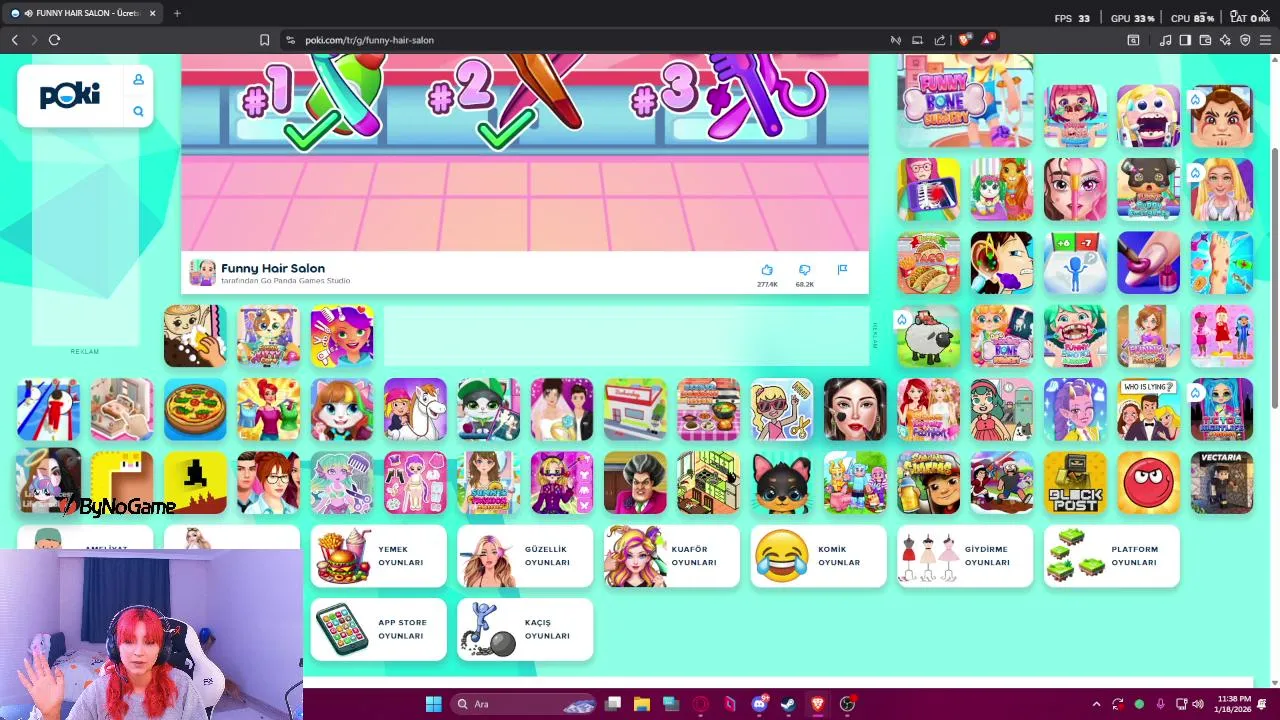Image resolution: width=1280 pixels, height=720 pixels.
Task: Open OBS Studio from taskbar
Action: click(847, 704)
